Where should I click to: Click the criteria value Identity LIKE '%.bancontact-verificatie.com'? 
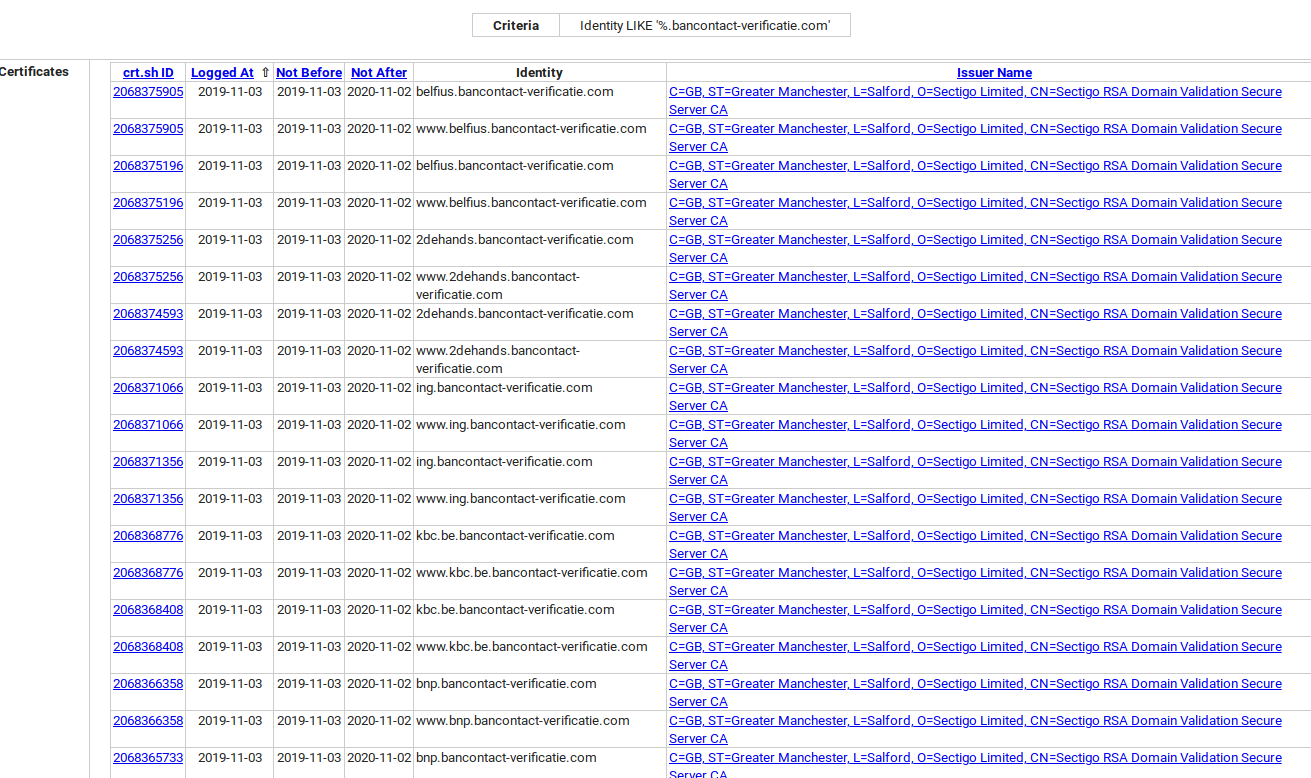pos(705,26)
